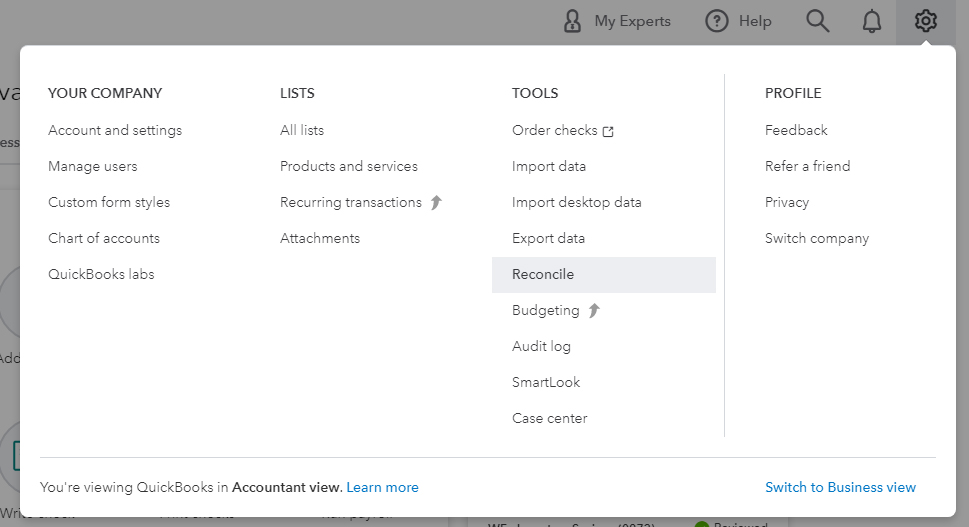Image resolution: width=969 pixels, height=527 pixels.
Task: Click the Learn more link
Action: click(x=382, y=487)
